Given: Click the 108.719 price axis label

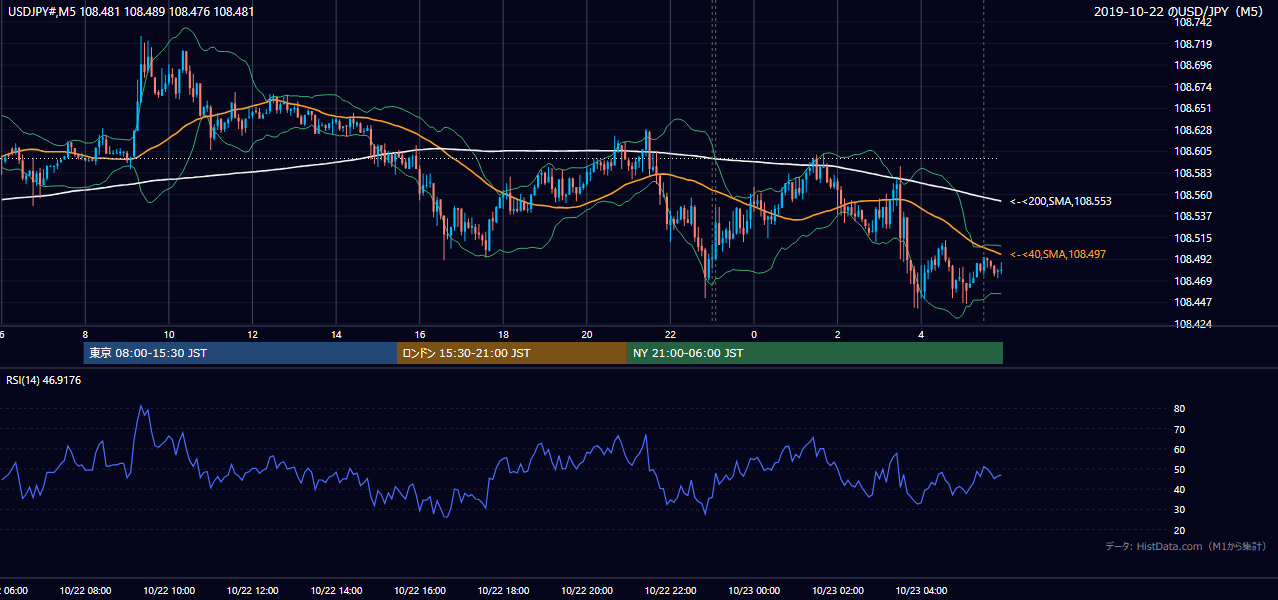Looking at the screenshot, I should click(1193, 44).
